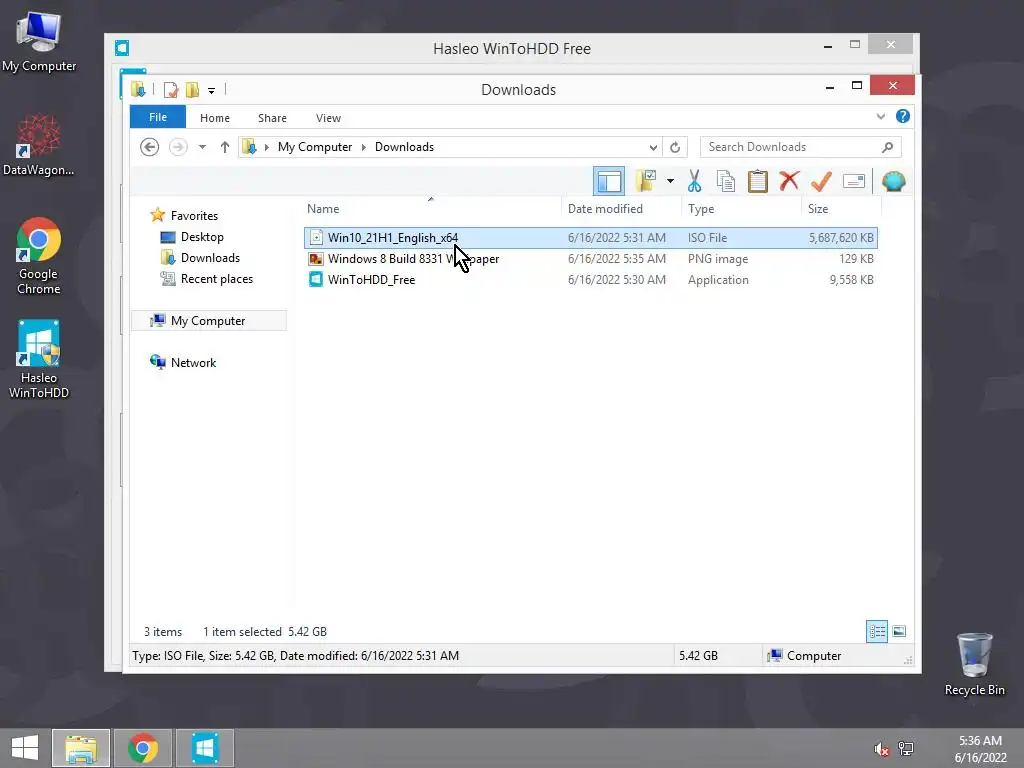Click the search magnifier icon
Screen dimensions: 1024x768
click(x=888, y=147)
